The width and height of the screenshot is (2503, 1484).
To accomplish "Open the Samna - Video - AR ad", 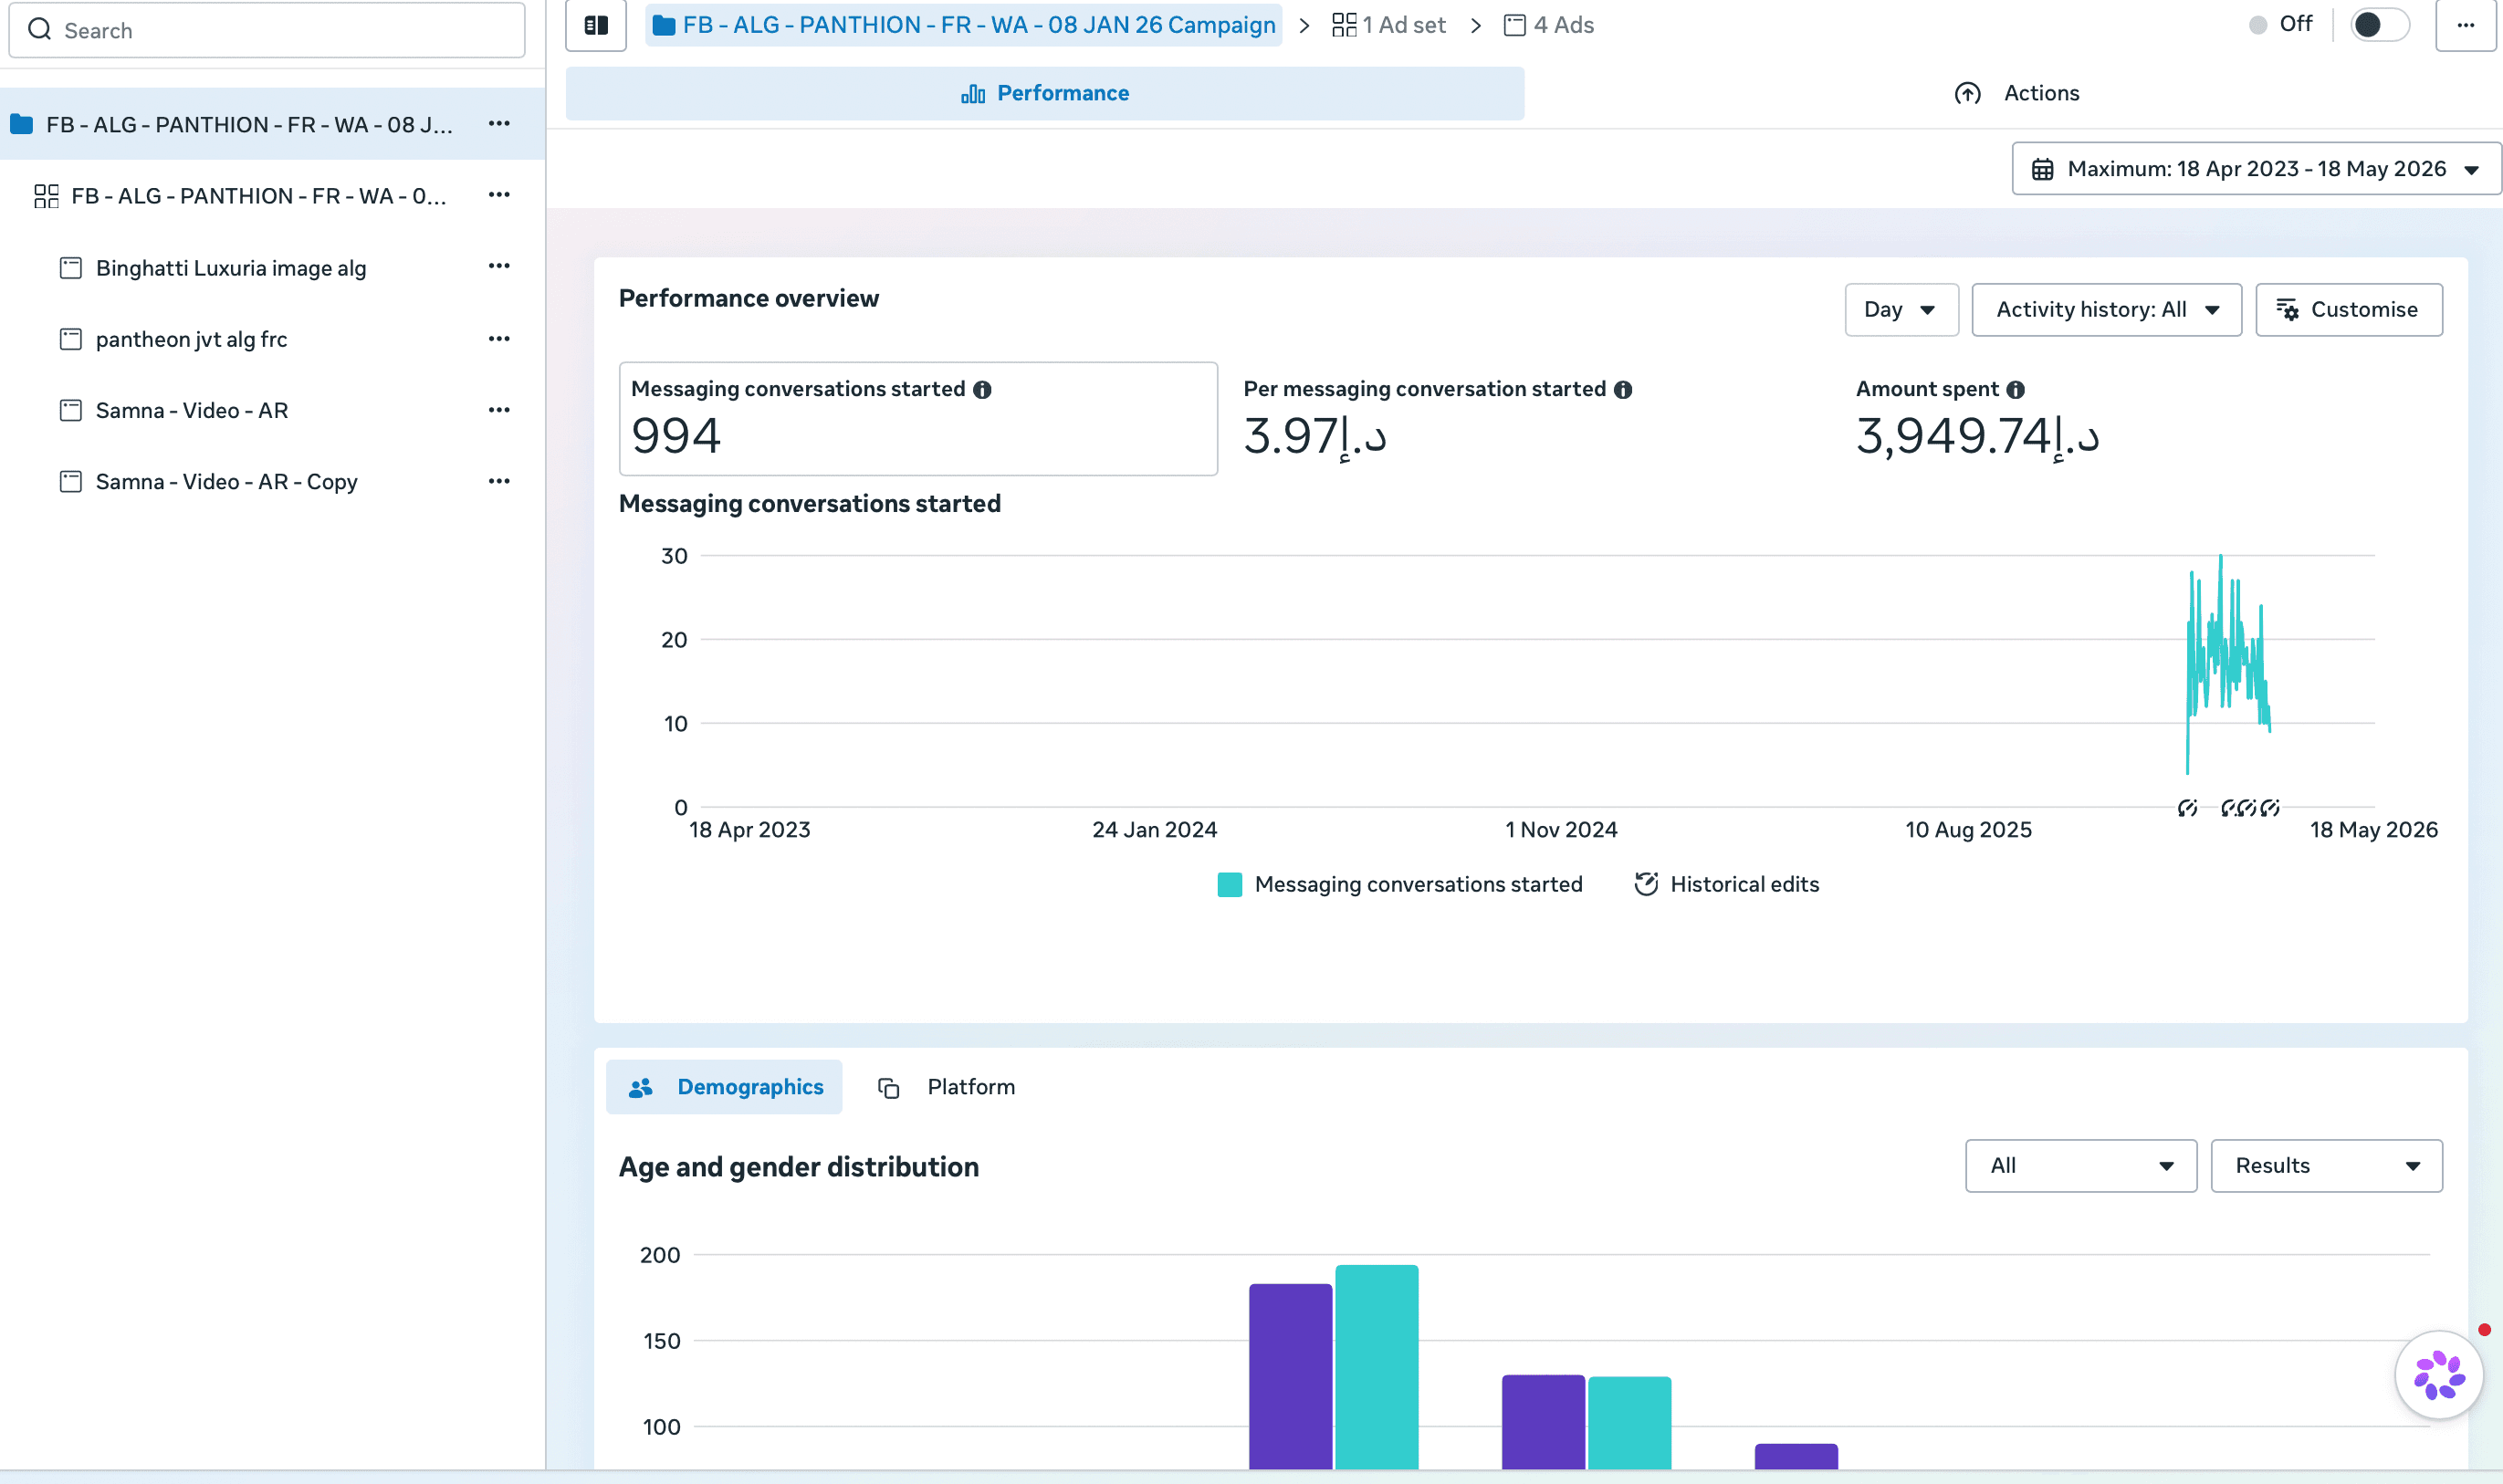I will pyautogui.click(x=192, y=411).
